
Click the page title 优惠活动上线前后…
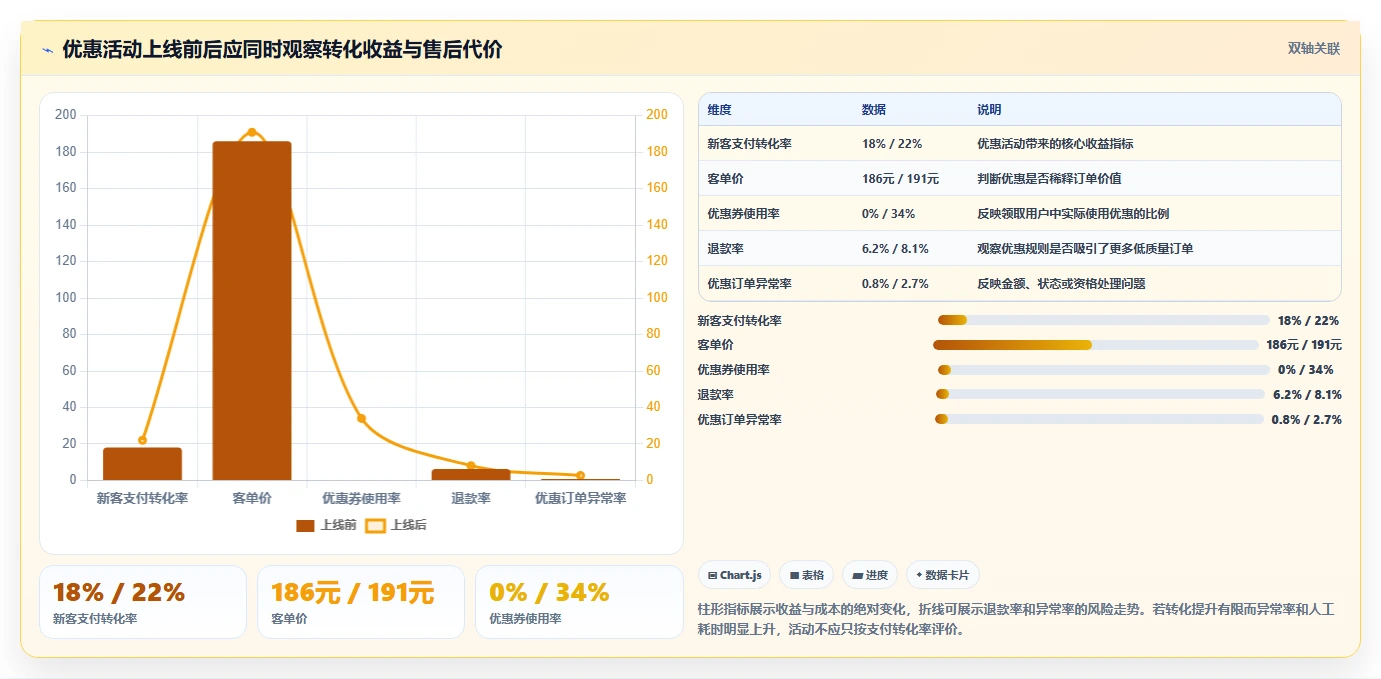click(x=282, y=49)
